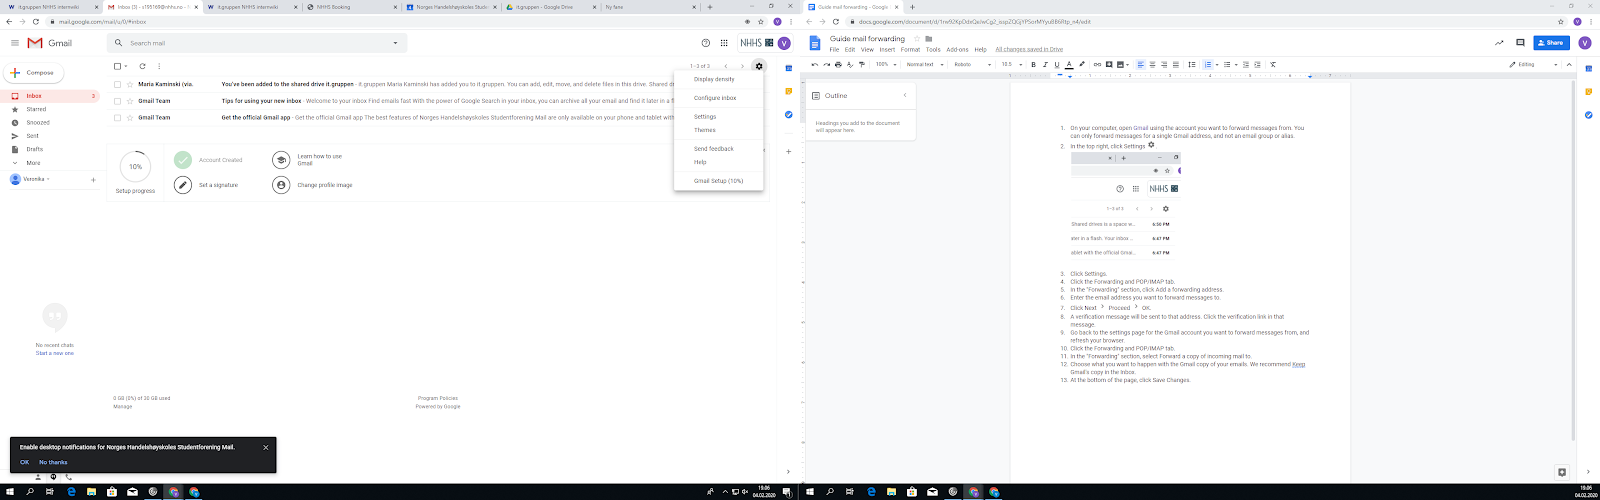
Task: Open the Format menu in Docs
Action: 910,49
